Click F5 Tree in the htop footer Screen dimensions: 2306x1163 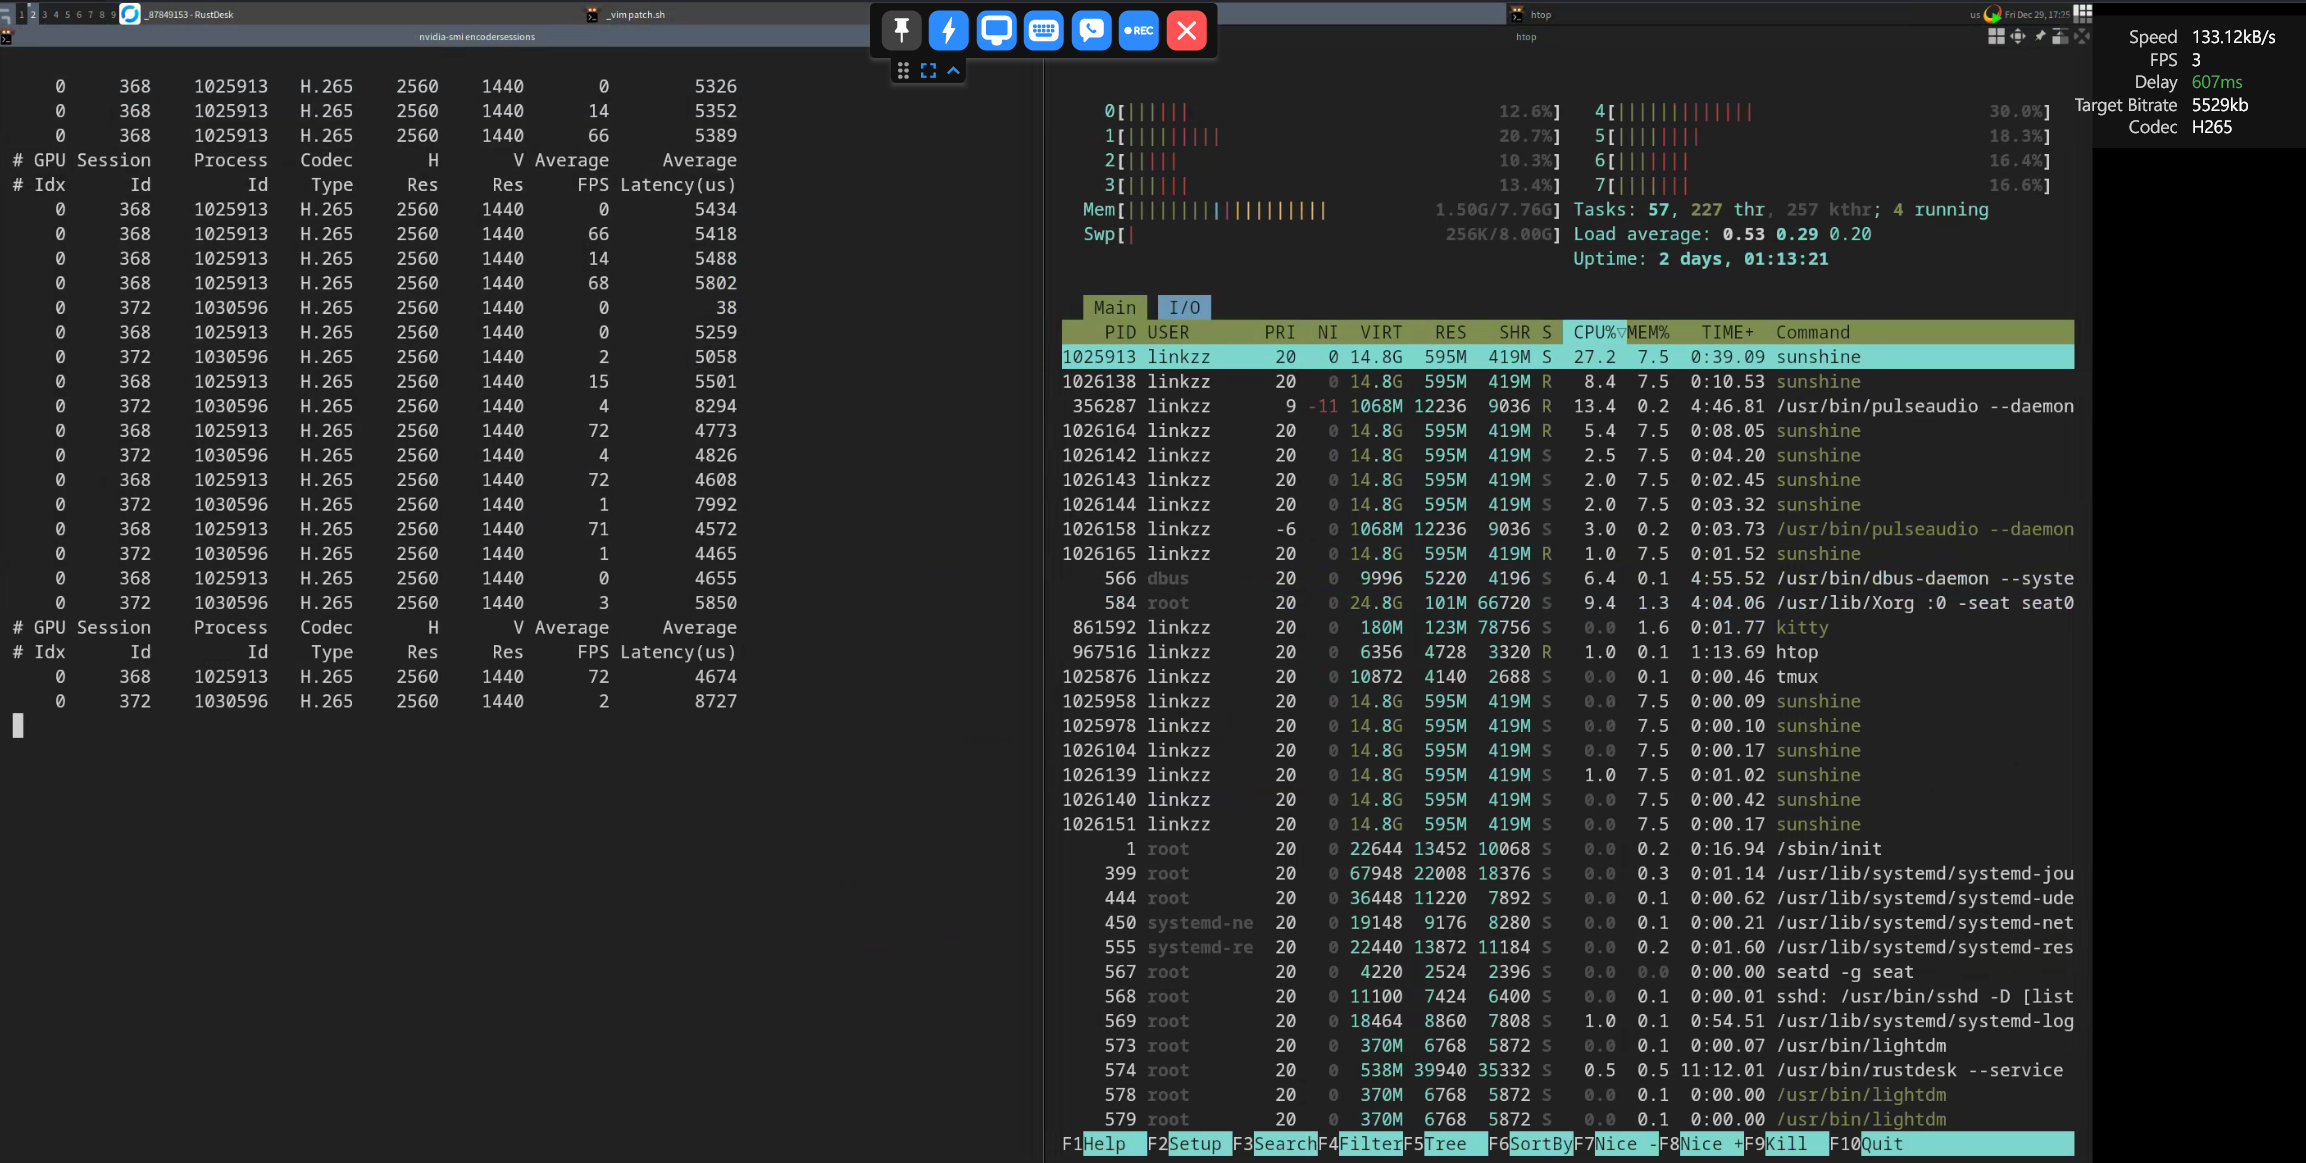tap(1445, 1143)
